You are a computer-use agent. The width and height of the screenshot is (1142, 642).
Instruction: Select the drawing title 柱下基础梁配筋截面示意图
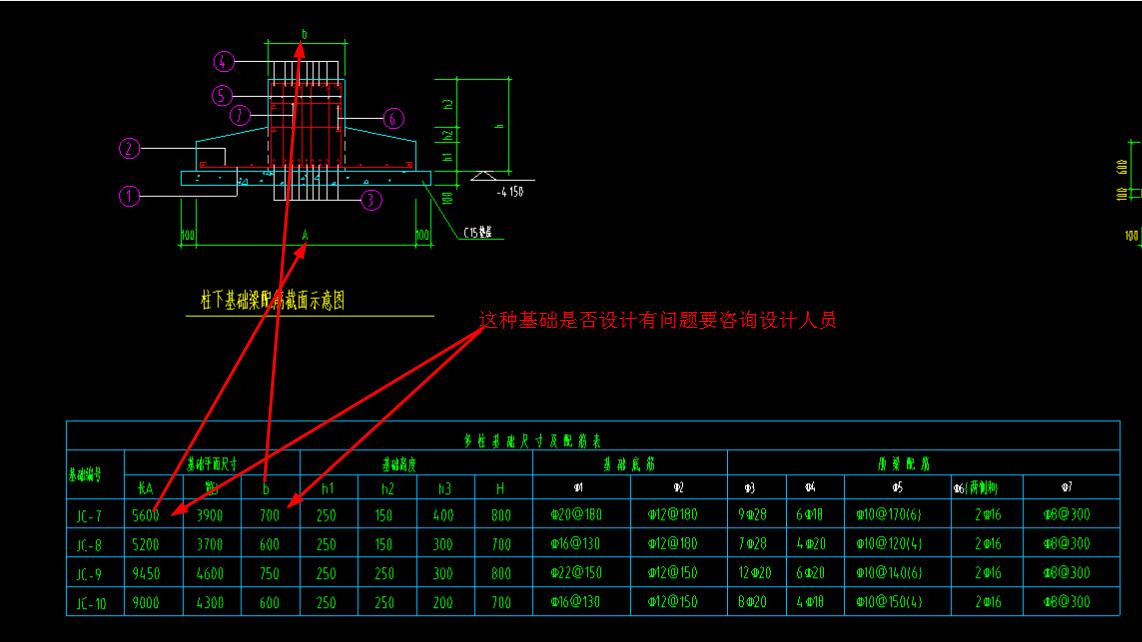pyautogui.click(x=272, y=300)
